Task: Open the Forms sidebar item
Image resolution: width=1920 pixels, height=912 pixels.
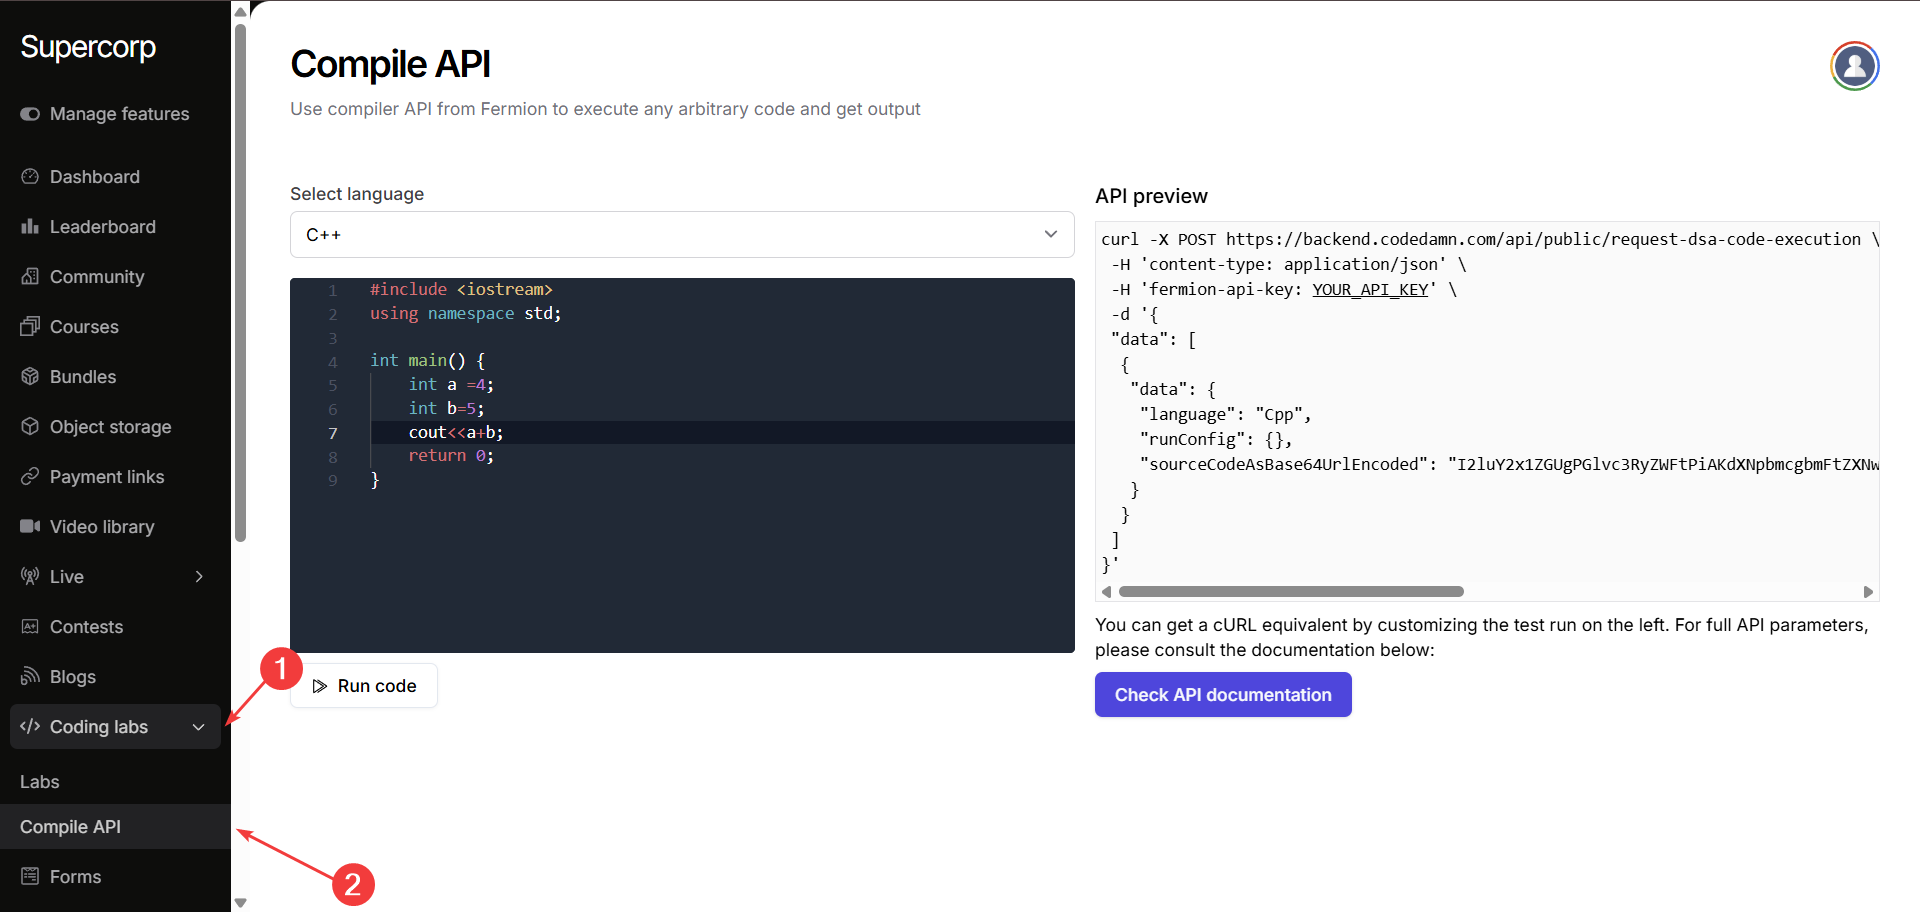Action: click(75, 877)
